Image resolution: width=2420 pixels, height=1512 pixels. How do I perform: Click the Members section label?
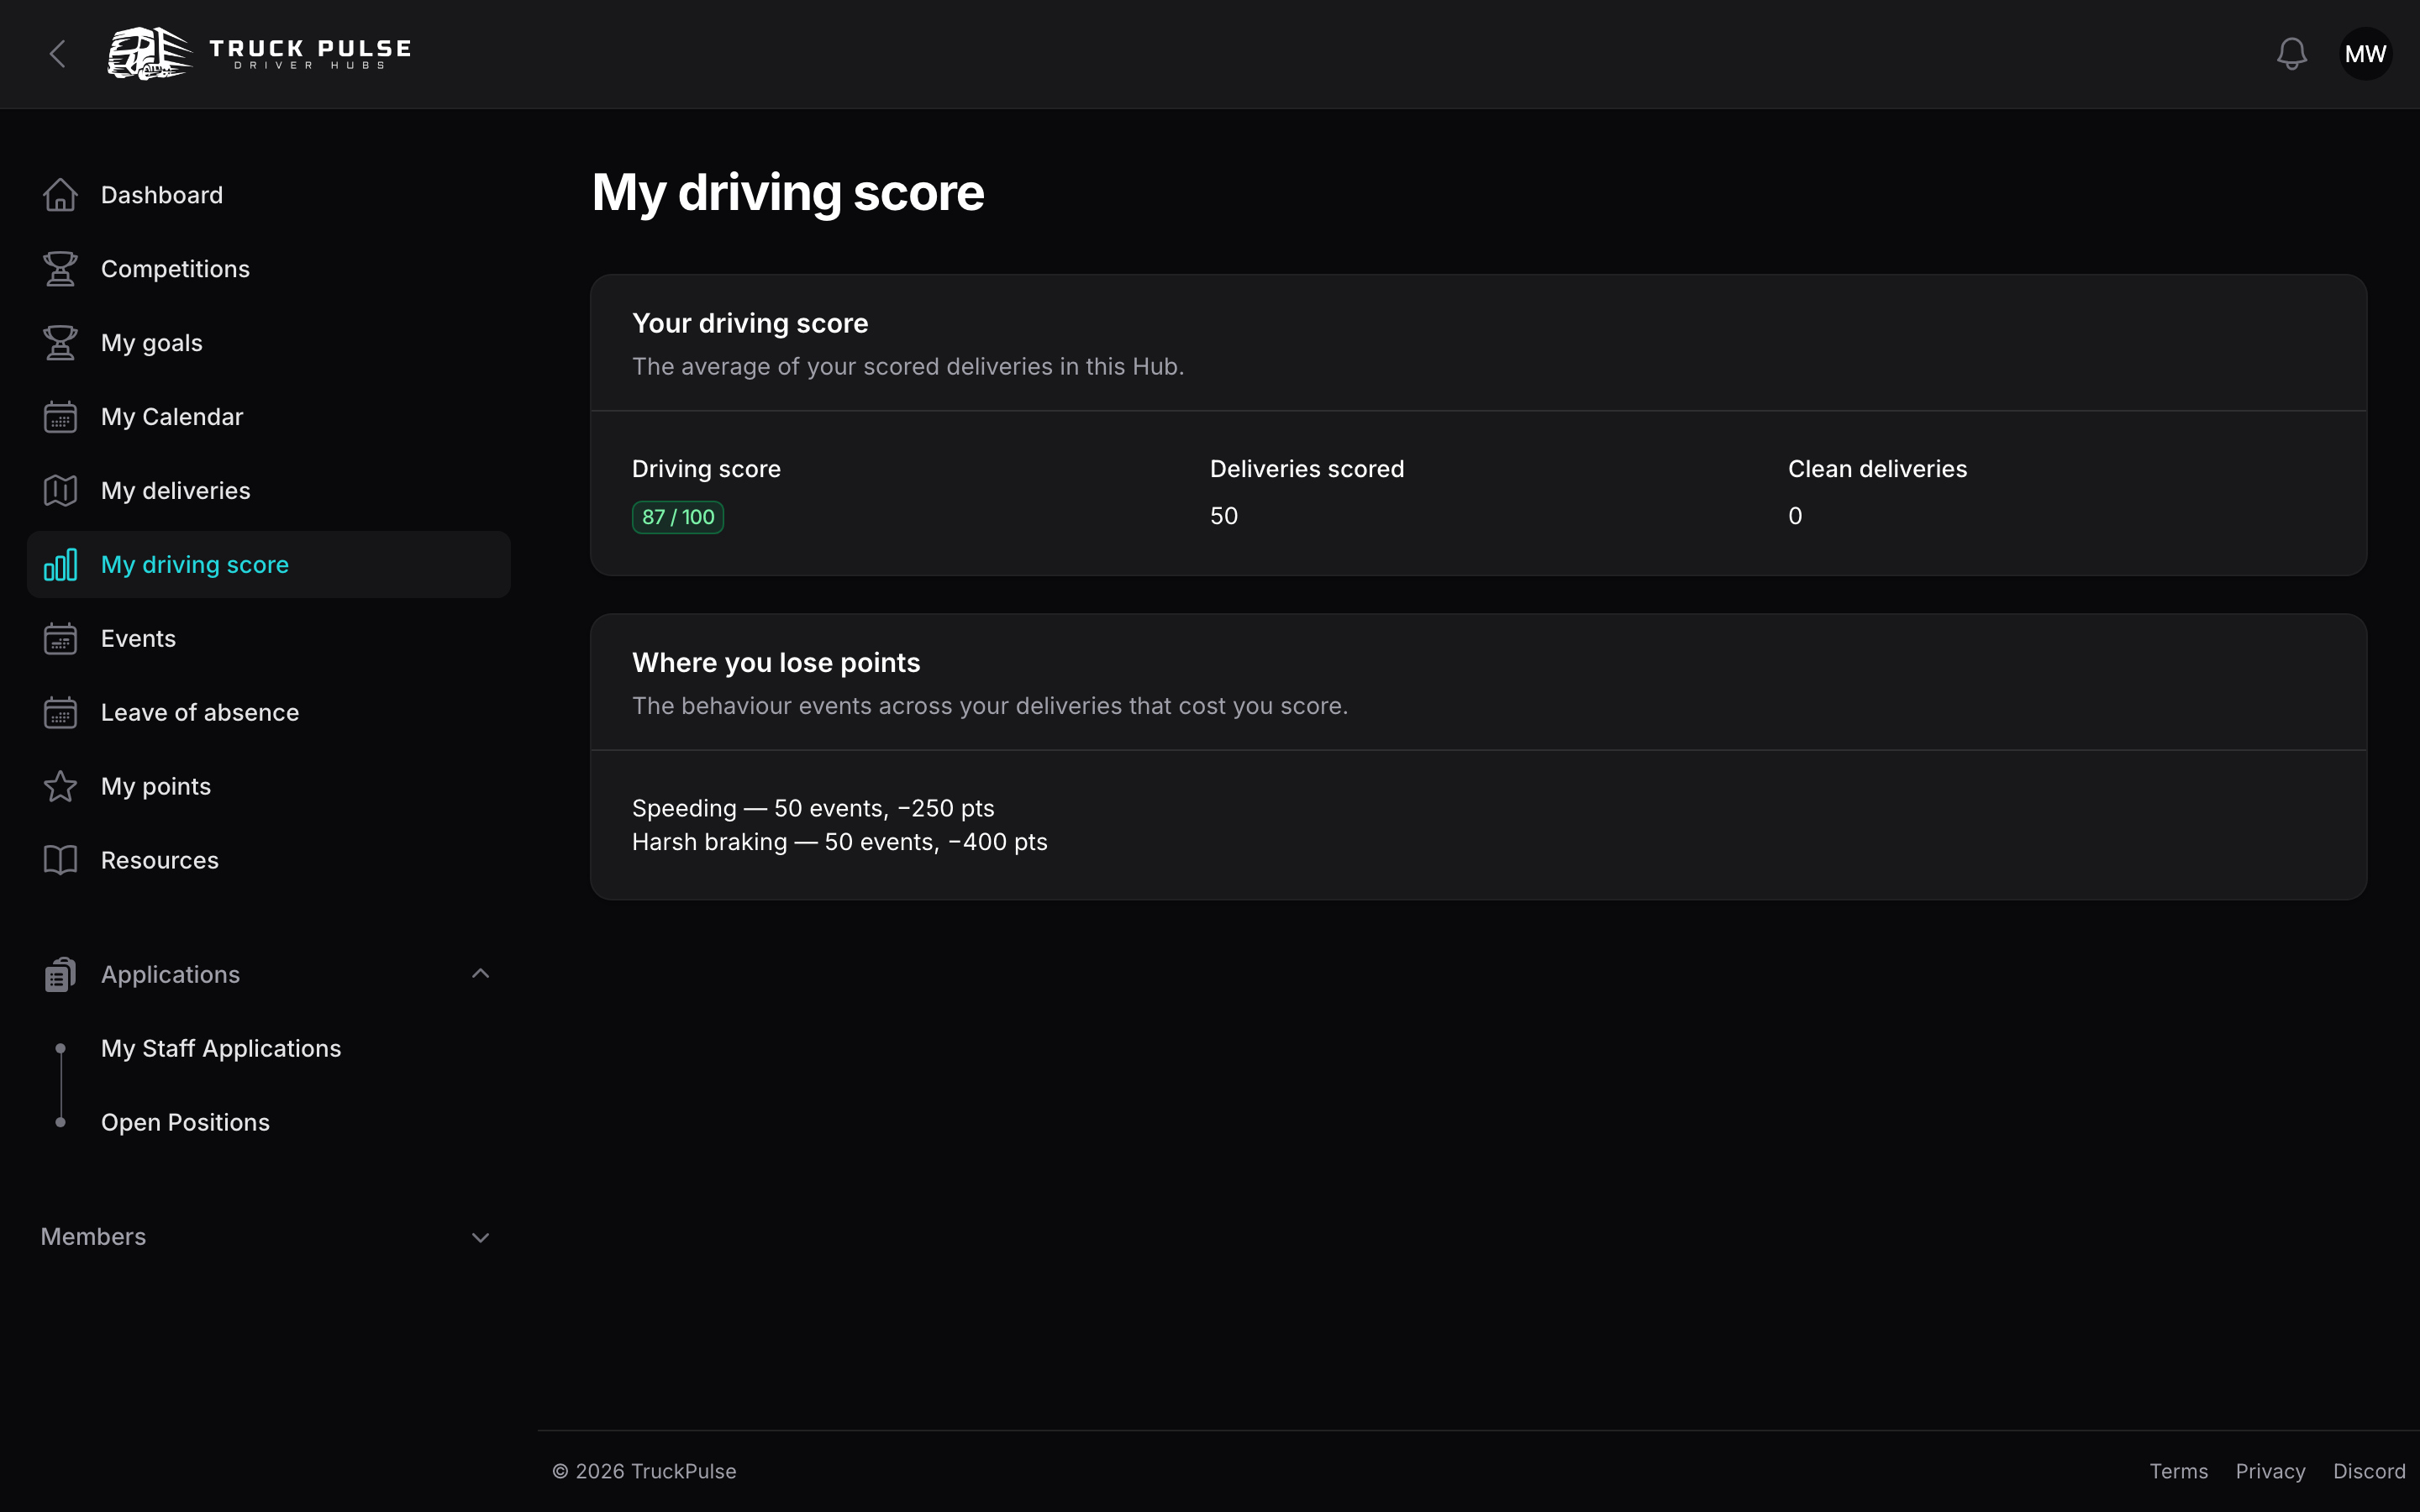[93, 1237]
